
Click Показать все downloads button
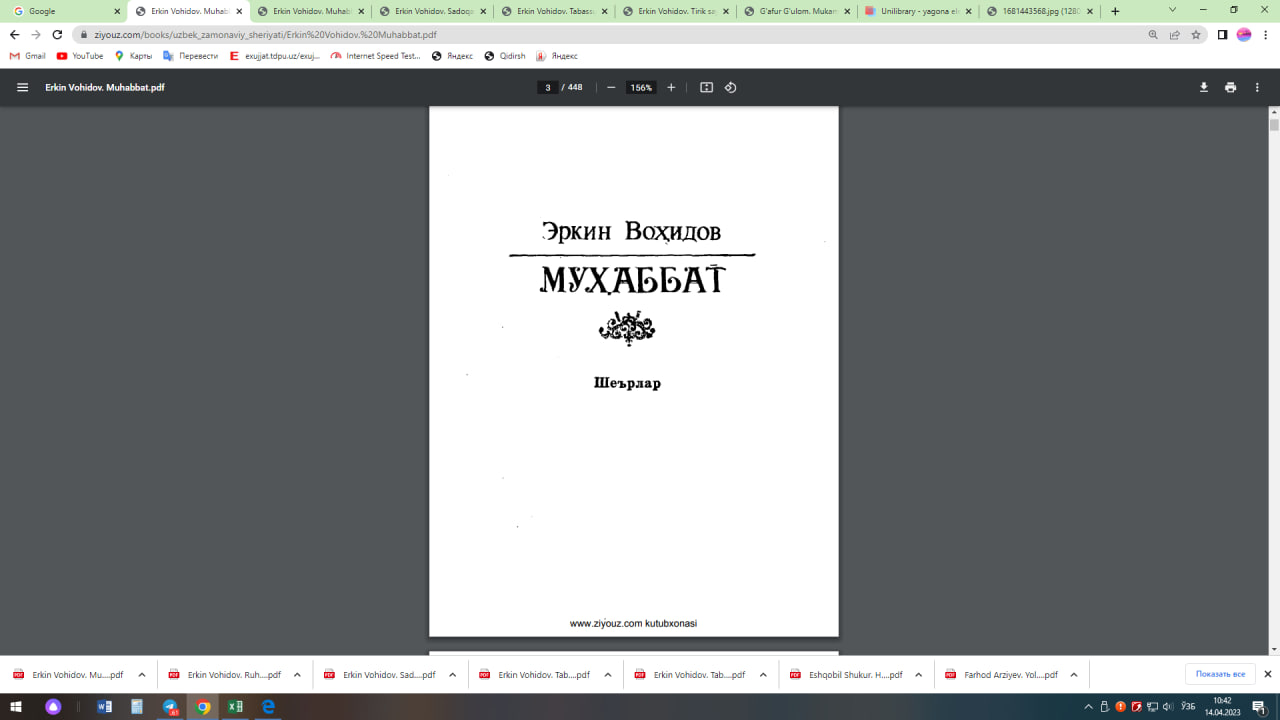click(1220, 675)
